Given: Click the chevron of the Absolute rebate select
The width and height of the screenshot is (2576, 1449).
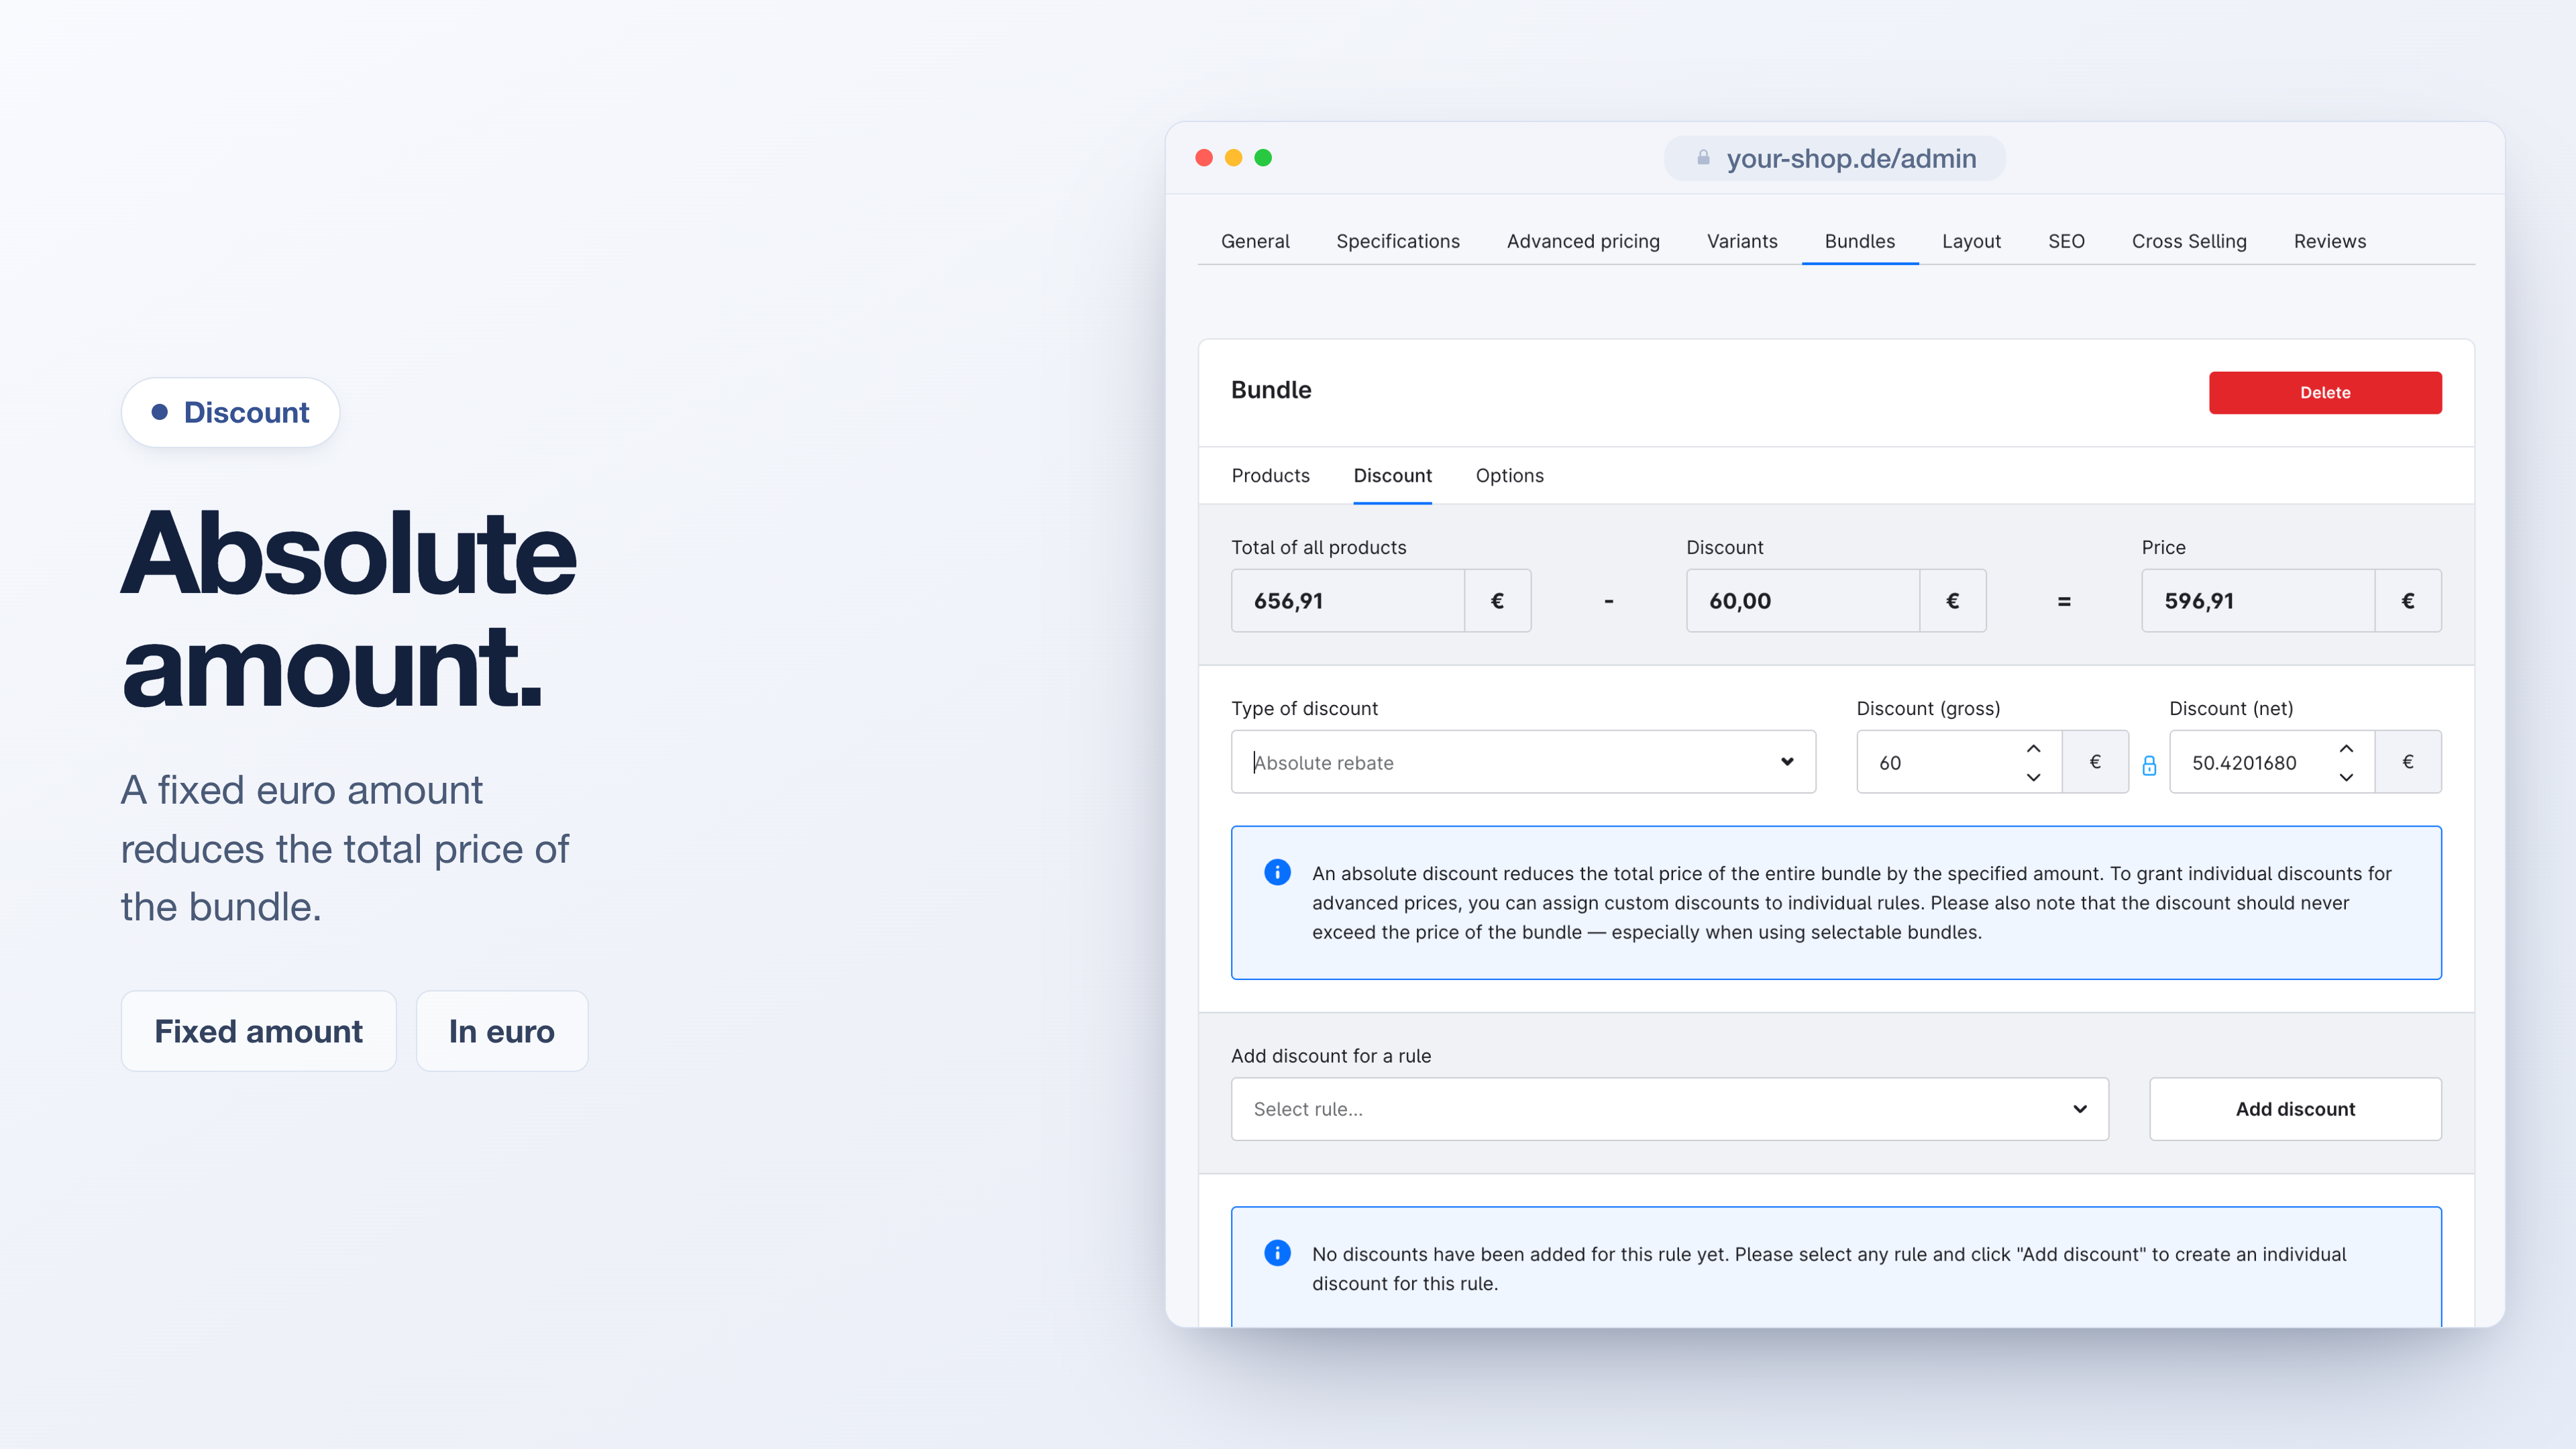Looking at the screenshot, I should click(1787, 762).
